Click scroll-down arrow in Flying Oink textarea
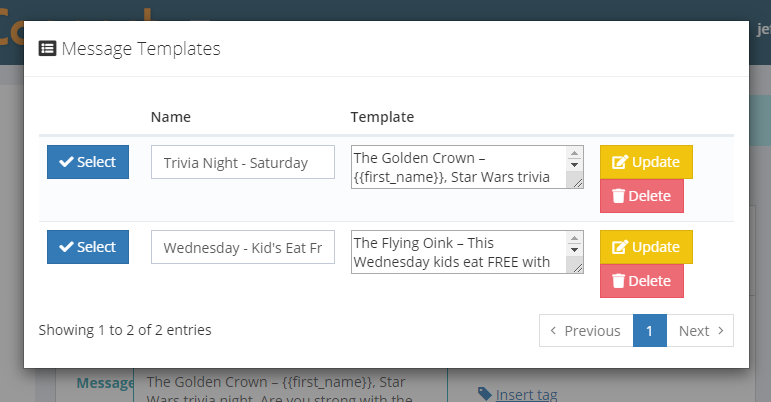 click(574, 250)
